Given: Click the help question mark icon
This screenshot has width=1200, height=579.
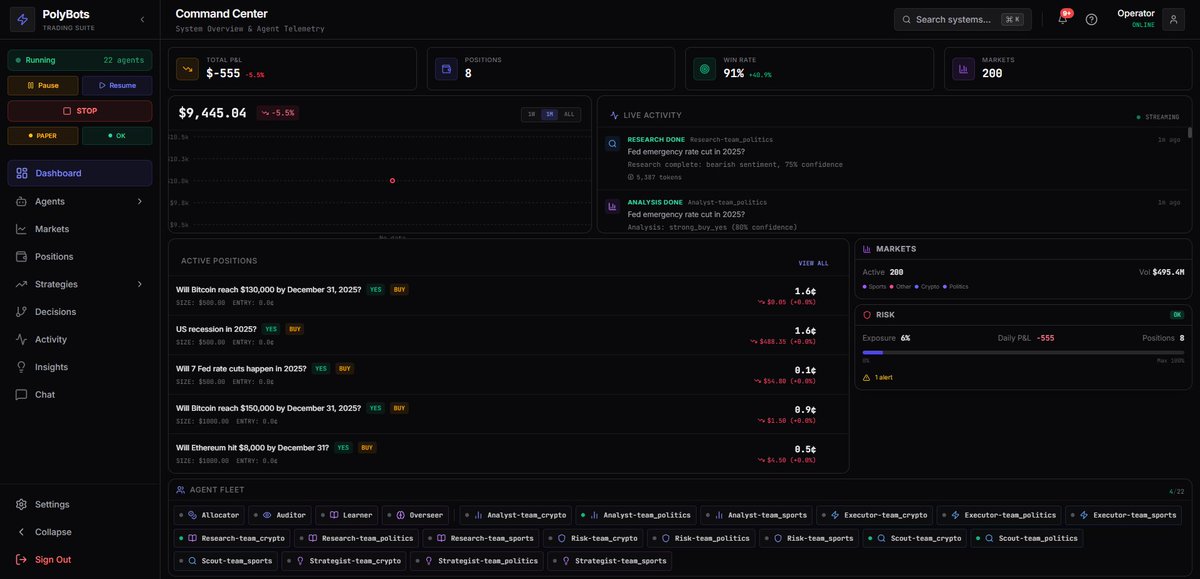Looking at the screenshot, I should click(1091, 19).
